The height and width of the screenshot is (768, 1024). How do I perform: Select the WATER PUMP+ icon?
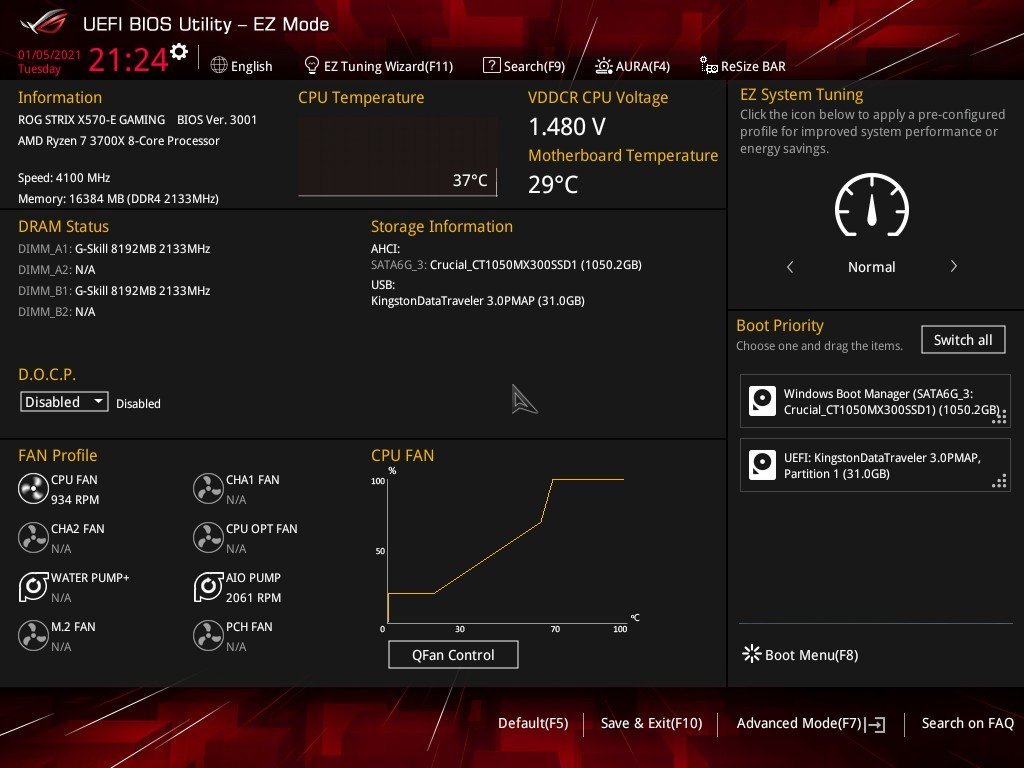click(33, 586)
